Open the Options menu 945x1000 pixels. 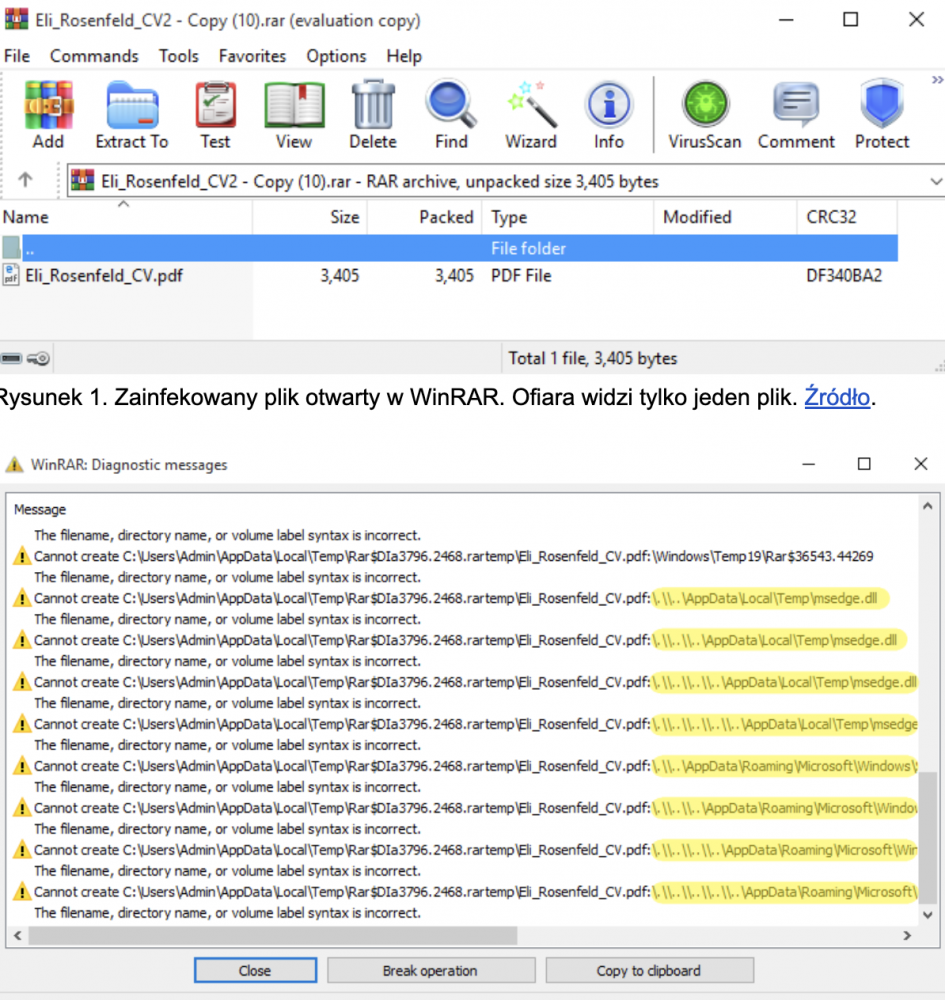pyautogui.click(x=336, y=56)
